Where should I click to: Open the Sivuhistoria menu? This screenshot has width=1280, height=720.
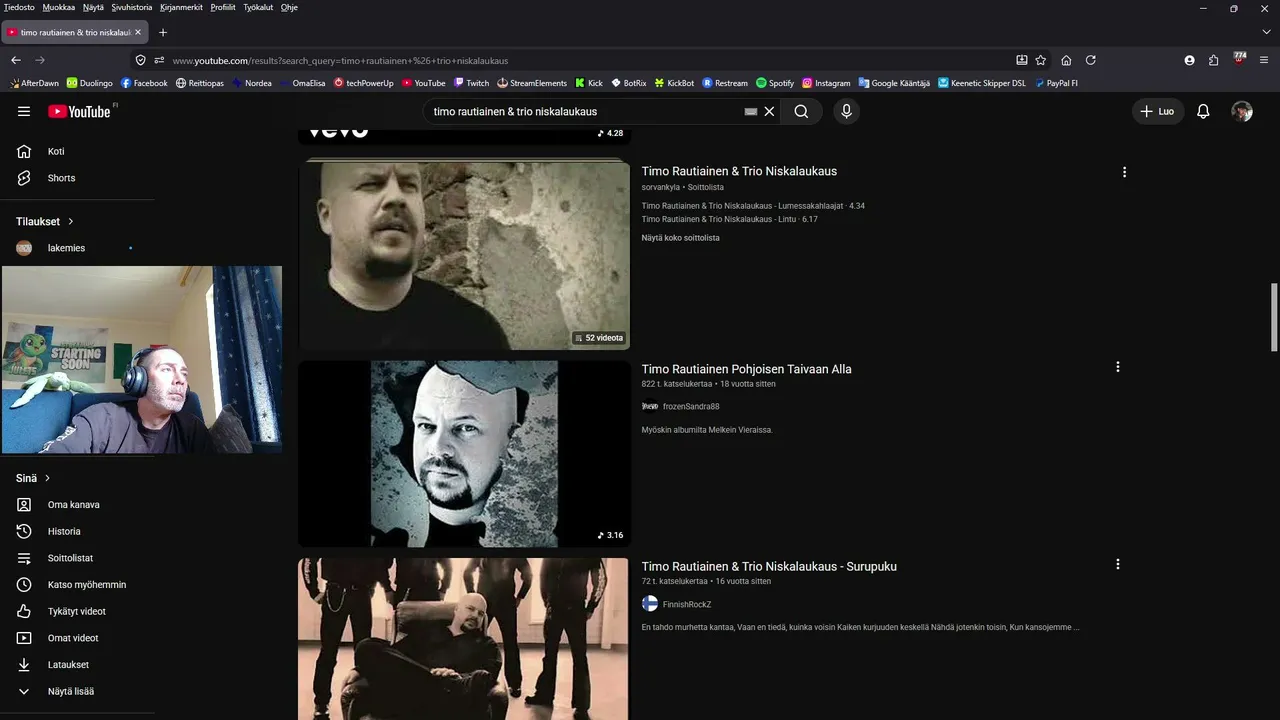pyautogui.click(x=132, y=7)
